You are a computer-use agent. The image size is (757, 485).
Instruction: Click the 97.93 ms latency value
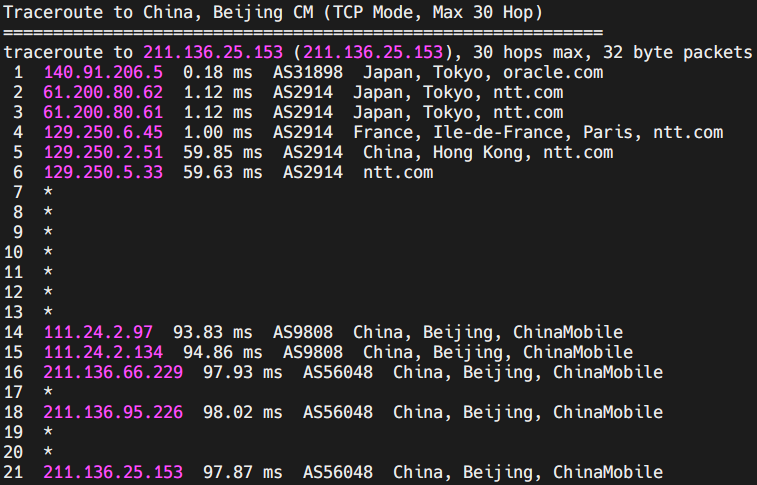click(x=243, y=372)
